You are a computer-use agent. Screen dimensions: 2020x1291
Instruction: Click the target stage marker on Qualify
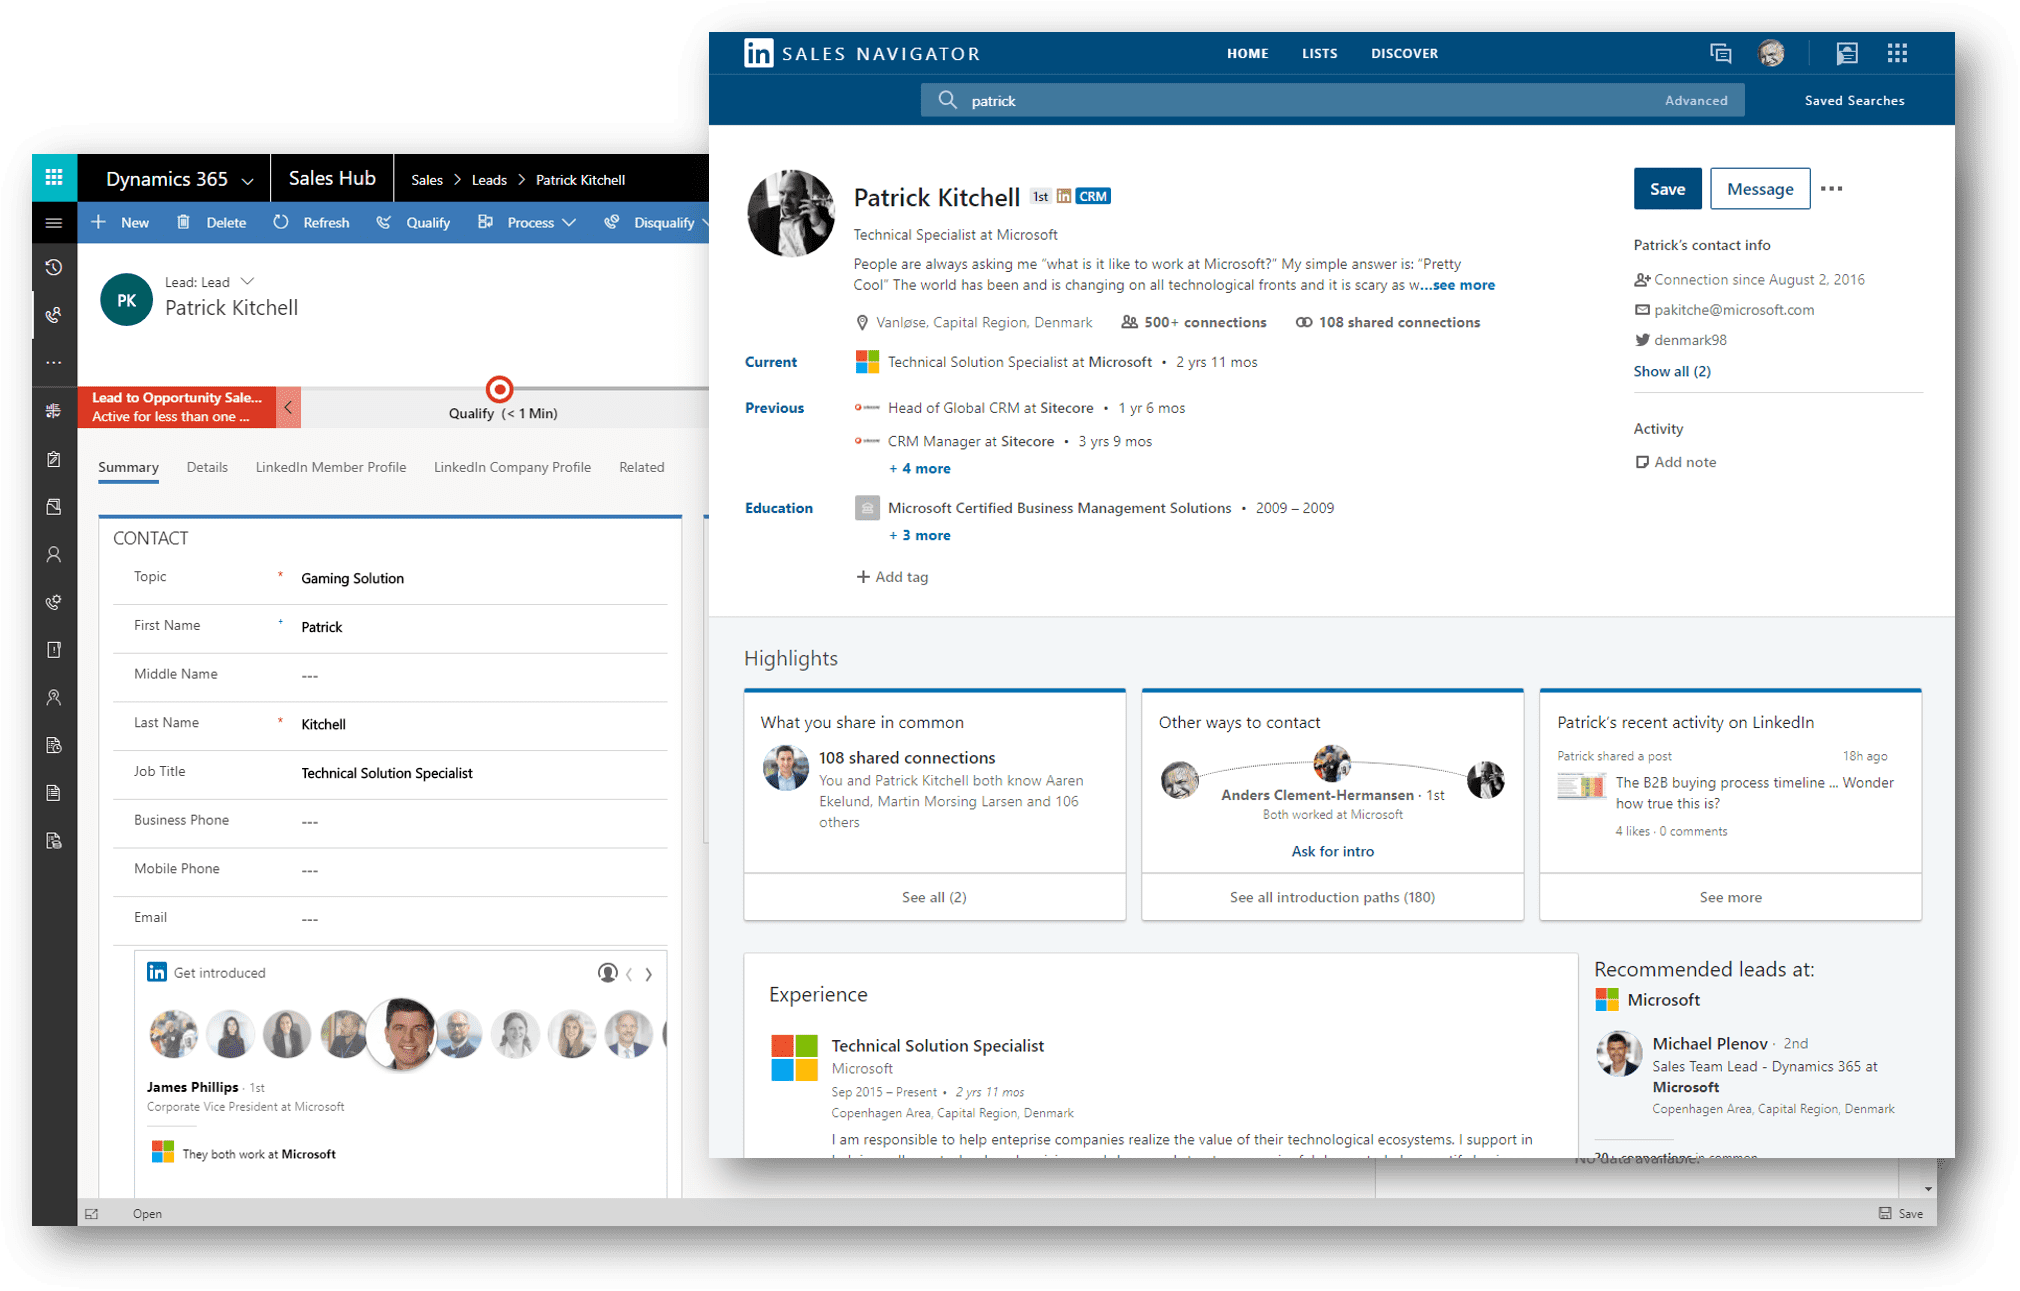click(499, 389)
